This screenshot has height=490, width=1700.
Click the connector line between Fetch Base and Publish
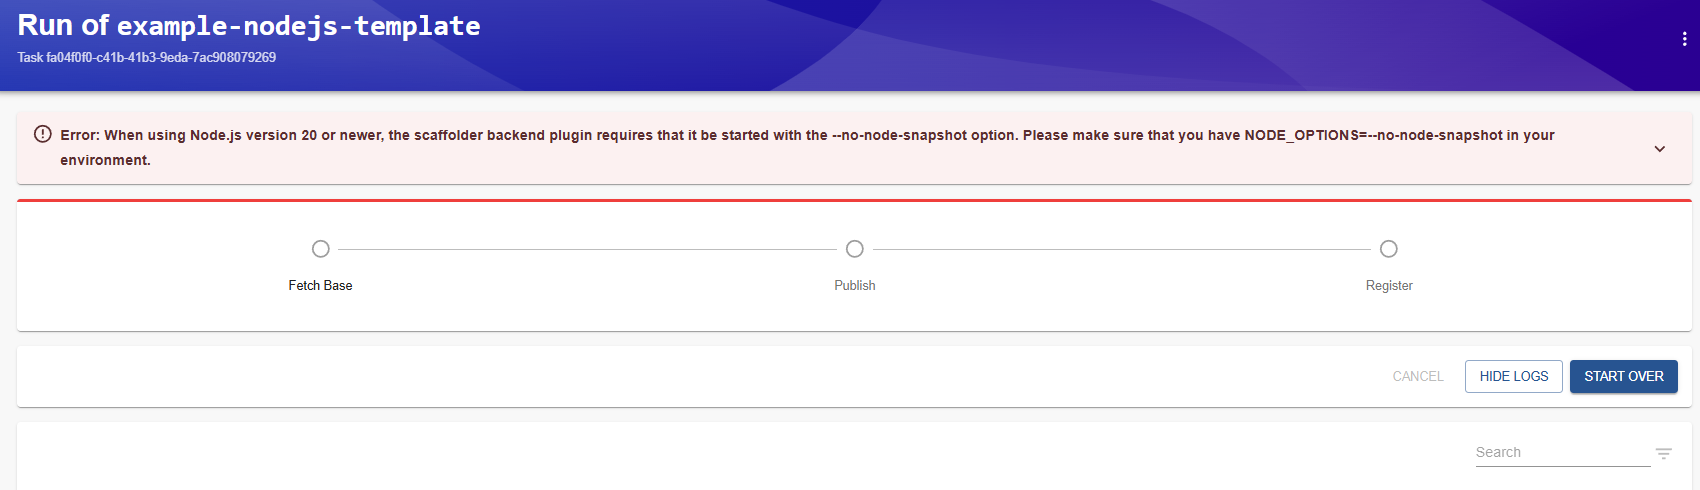(x=587, y=249)
